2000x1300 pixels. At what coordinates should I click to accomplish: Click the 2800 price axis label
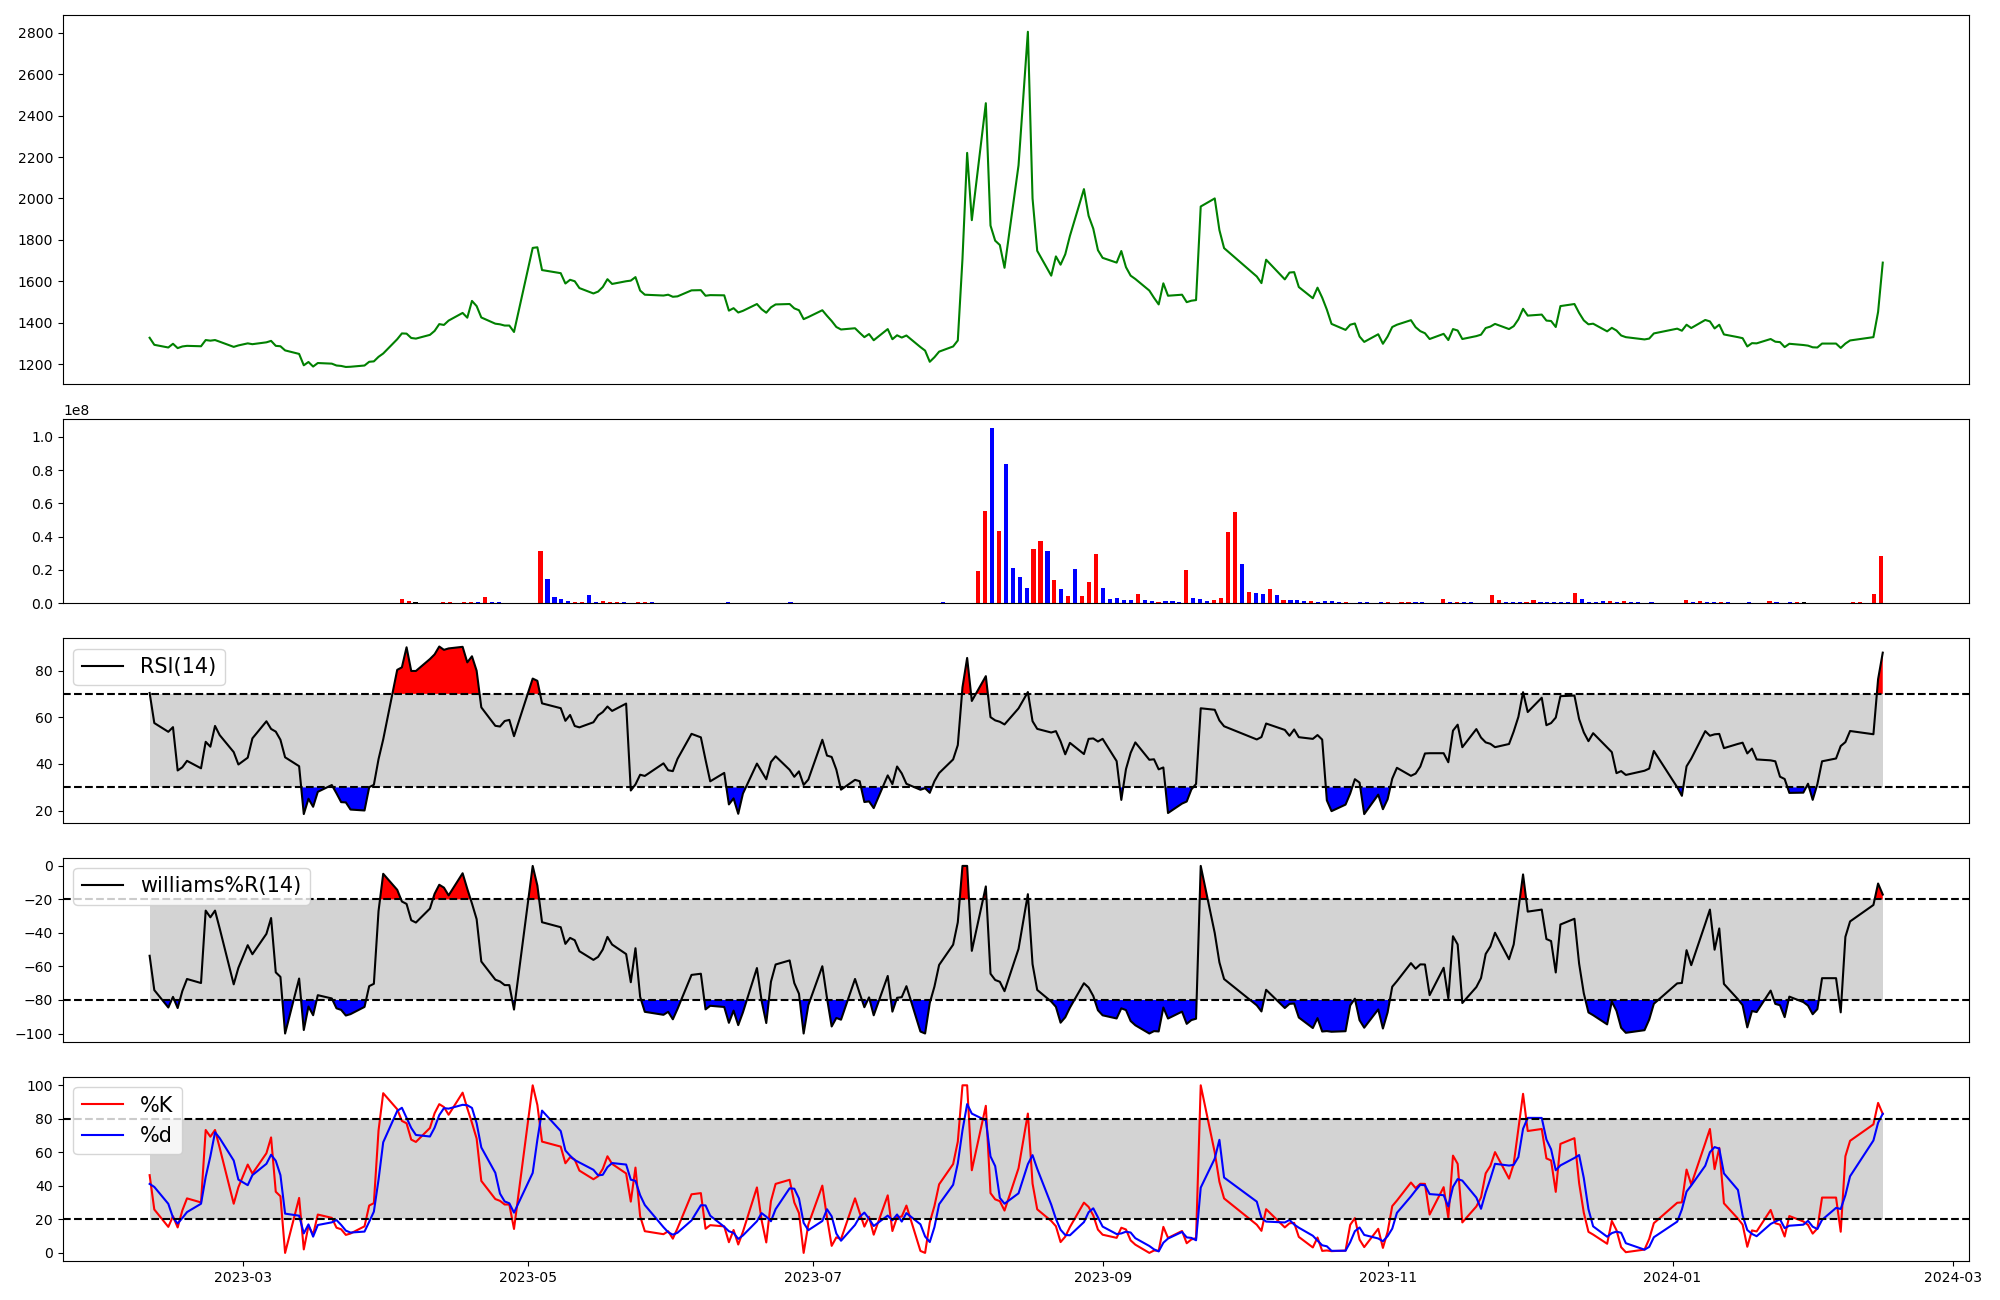[36, 34]
